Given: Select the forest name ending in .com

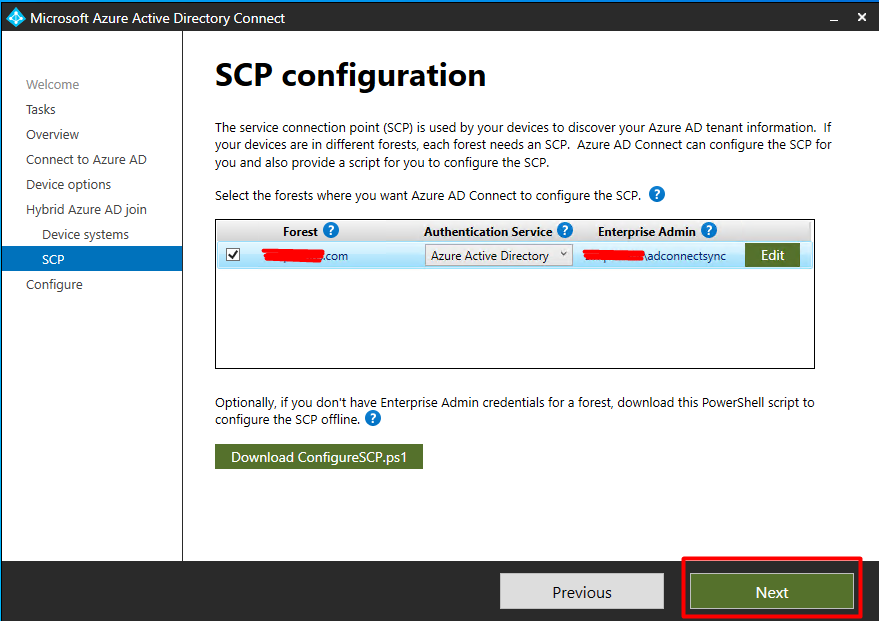Looking at the screenshot, I should pos(305,256).
